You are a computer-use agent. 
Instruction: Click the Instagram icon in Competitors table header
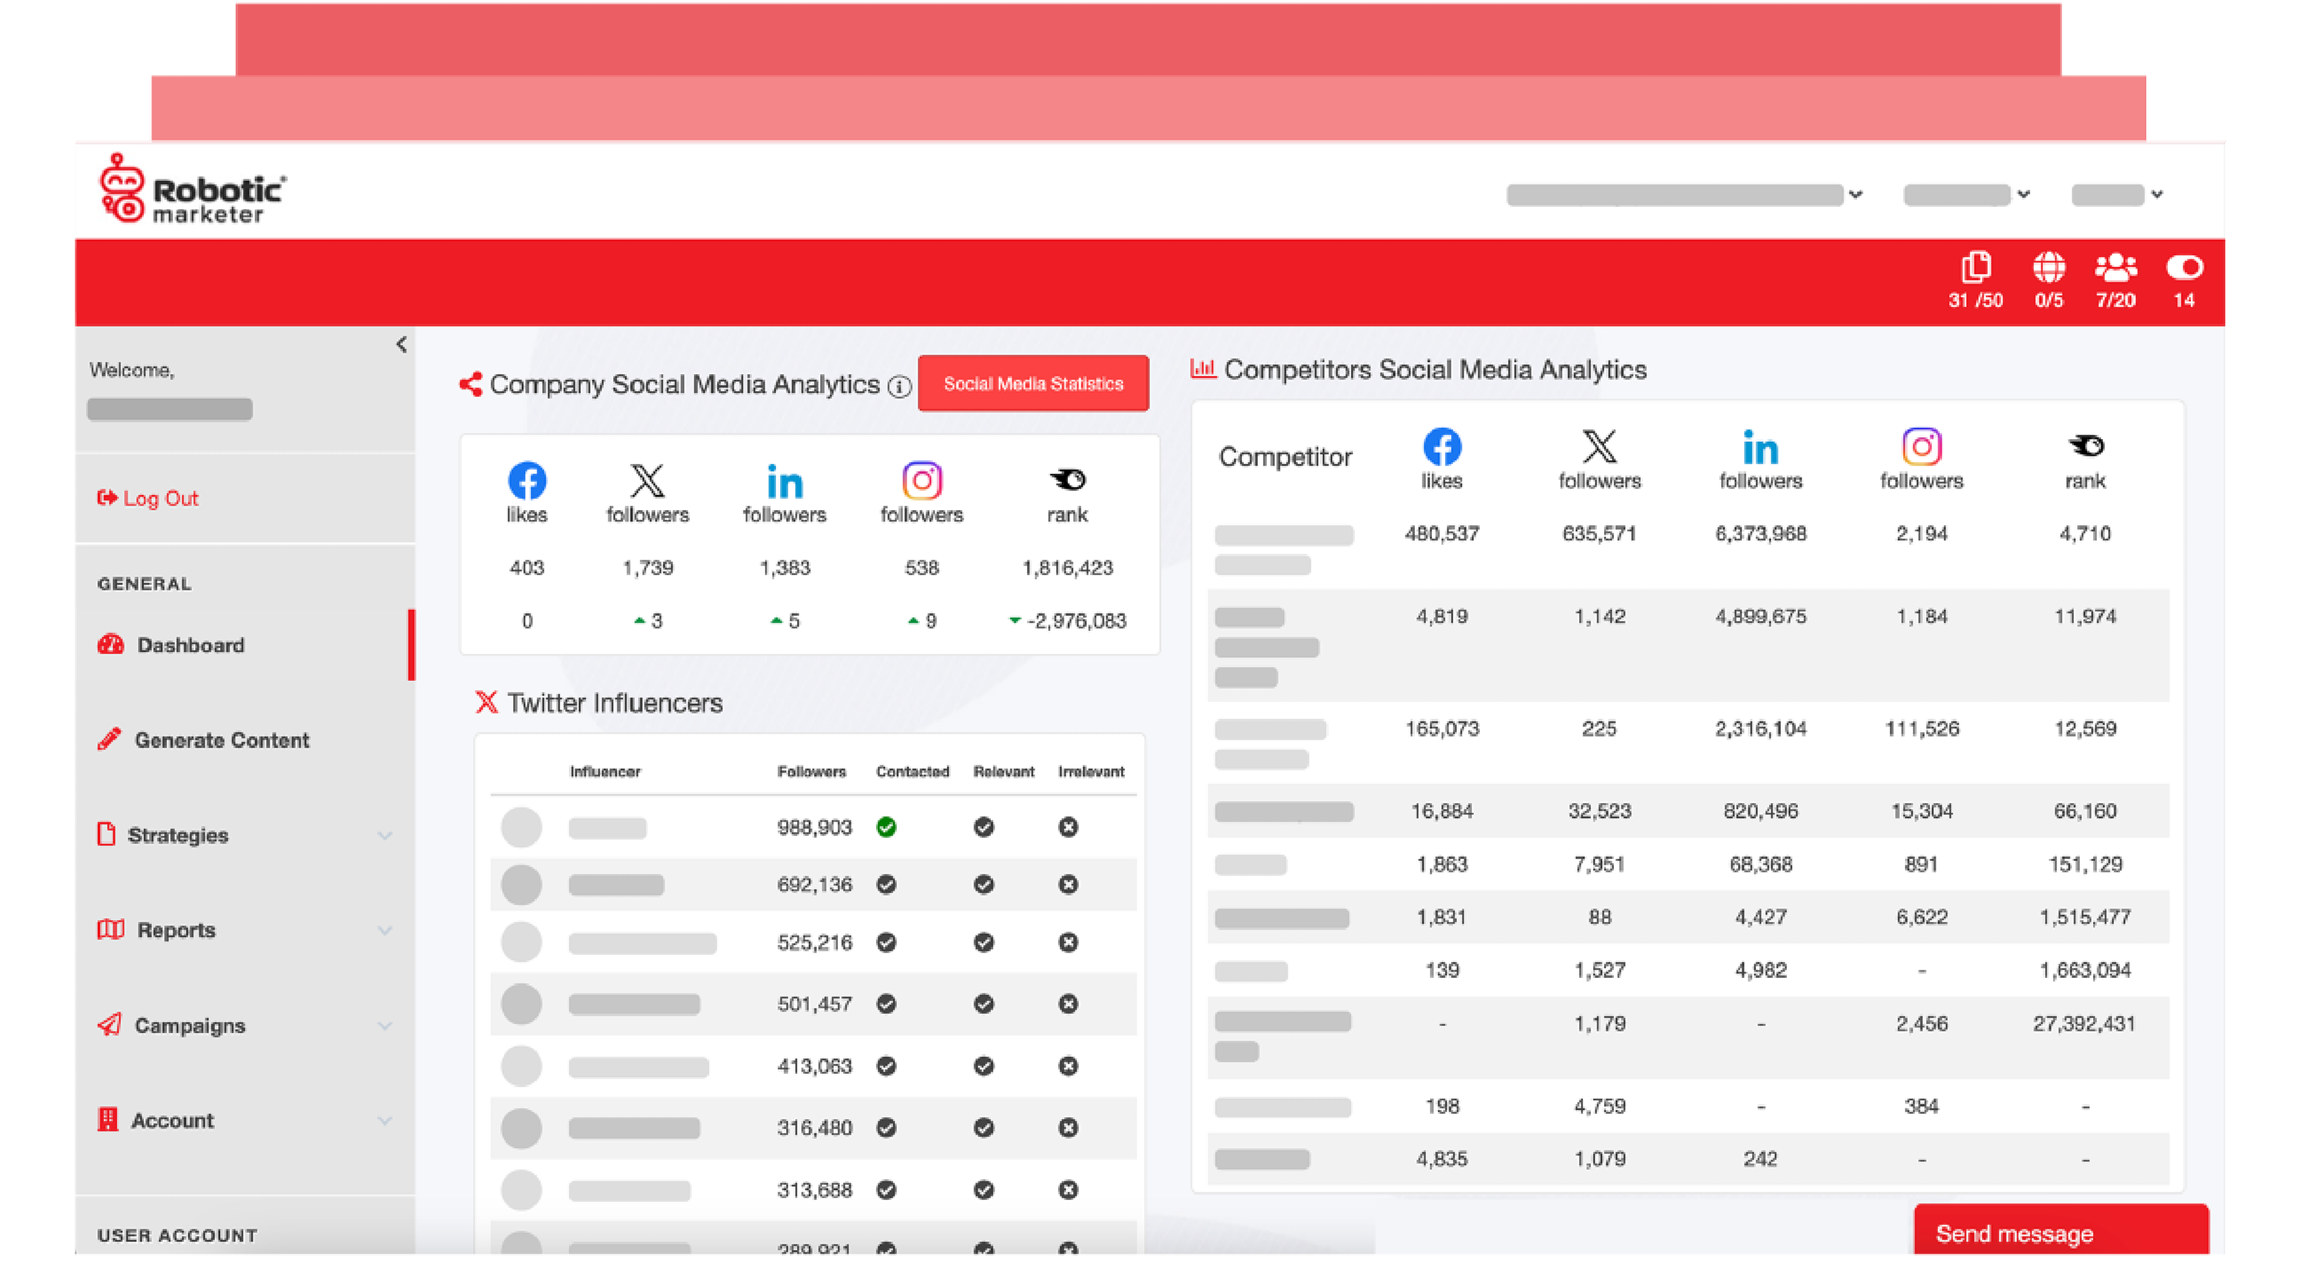click(x=1921, y=446)
